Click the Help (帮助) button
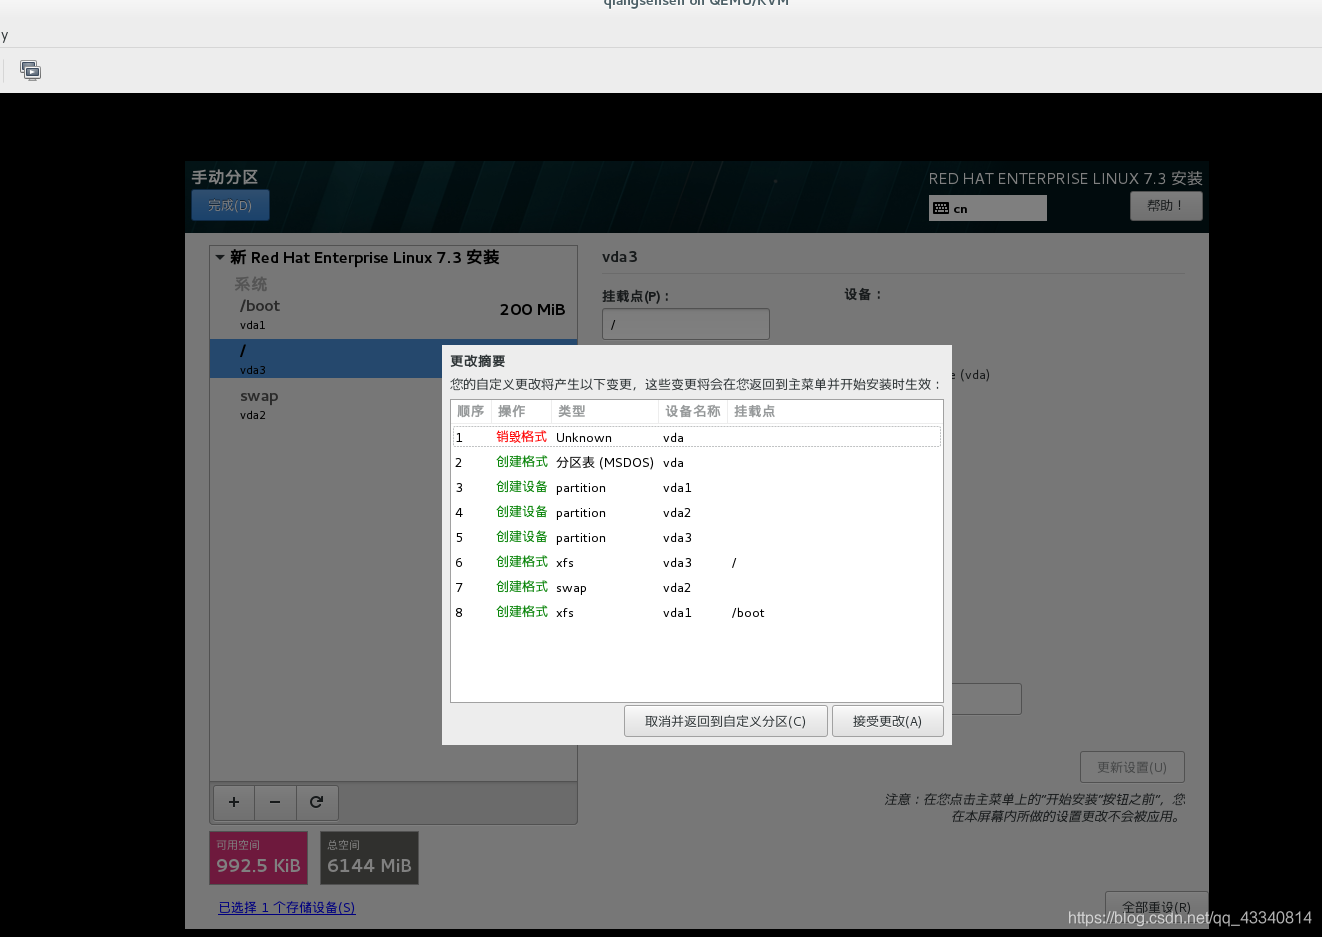The image size is (1322, 937). pyautogui.click(x=1166, y=205)
